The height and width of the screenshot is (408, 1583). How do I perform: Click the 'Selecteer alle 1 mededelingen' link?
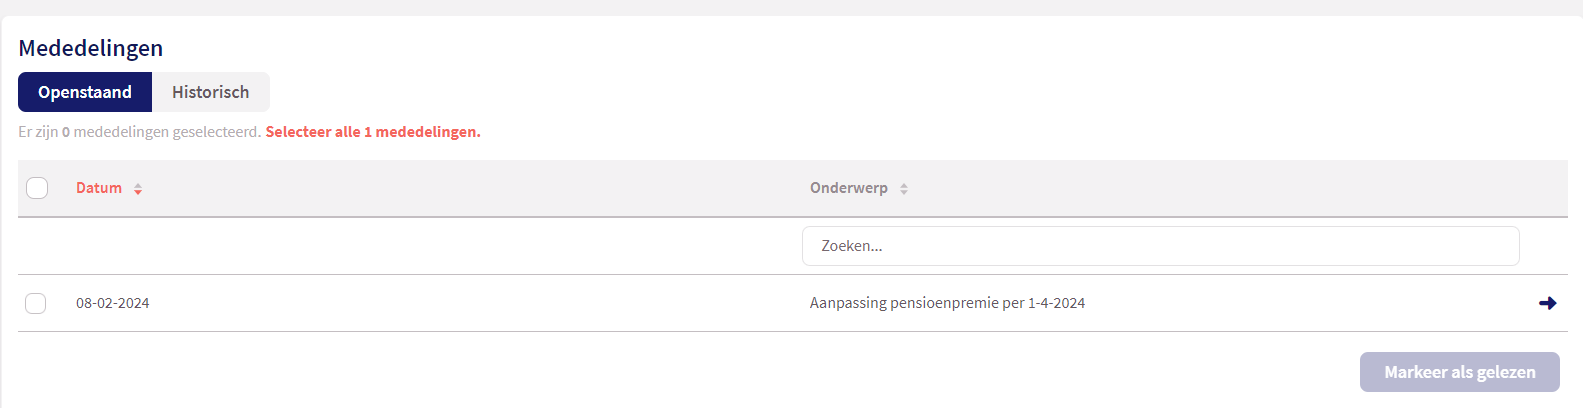click(373, 132)
